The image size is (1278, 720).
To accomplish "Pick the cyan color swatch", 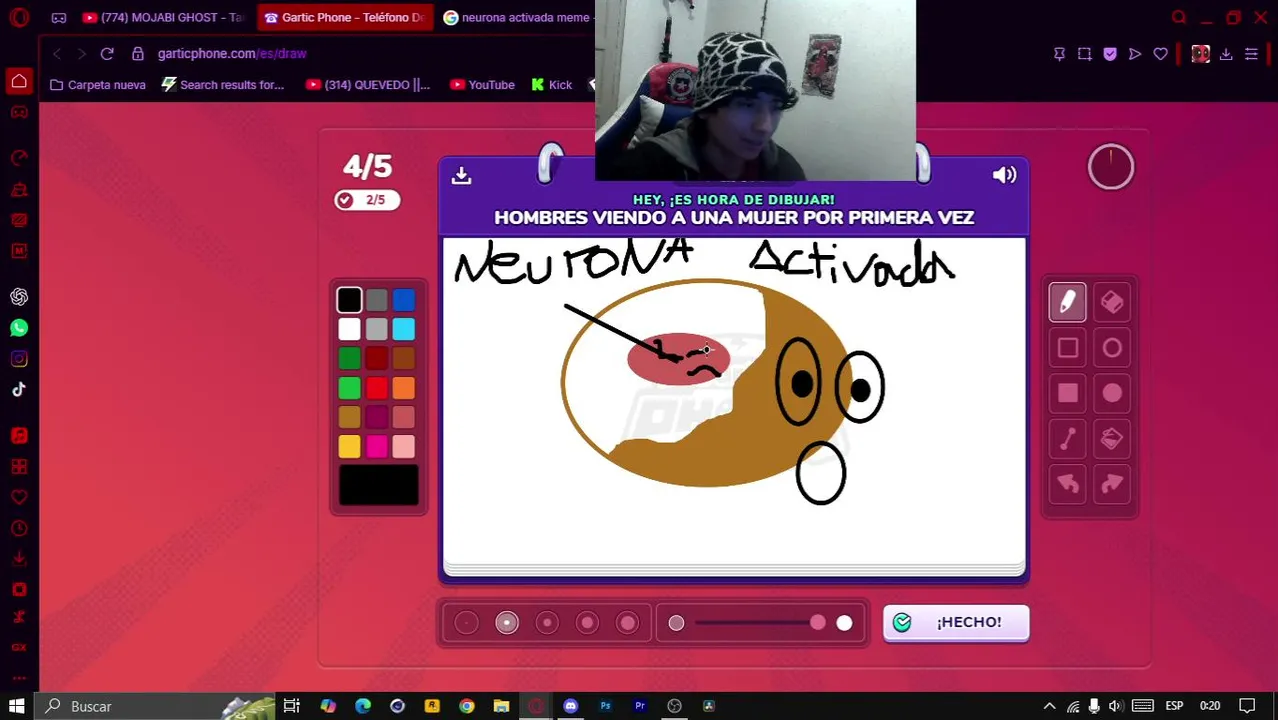I will [x=403, y=329].
